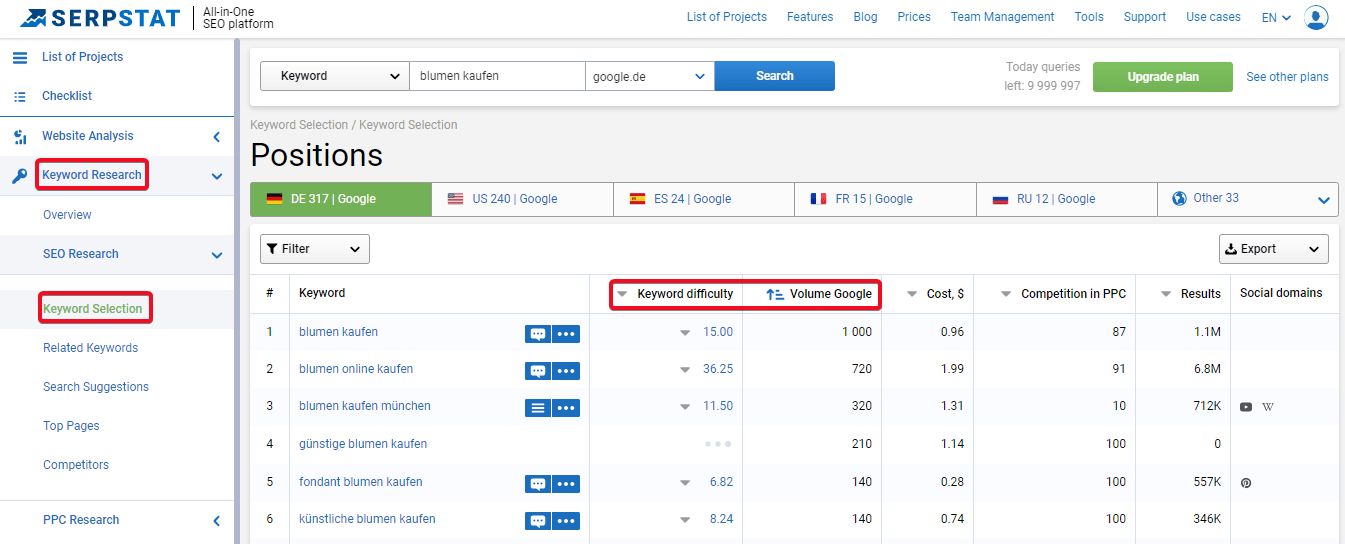Open the user profile avatar icon

point(1317,17)
